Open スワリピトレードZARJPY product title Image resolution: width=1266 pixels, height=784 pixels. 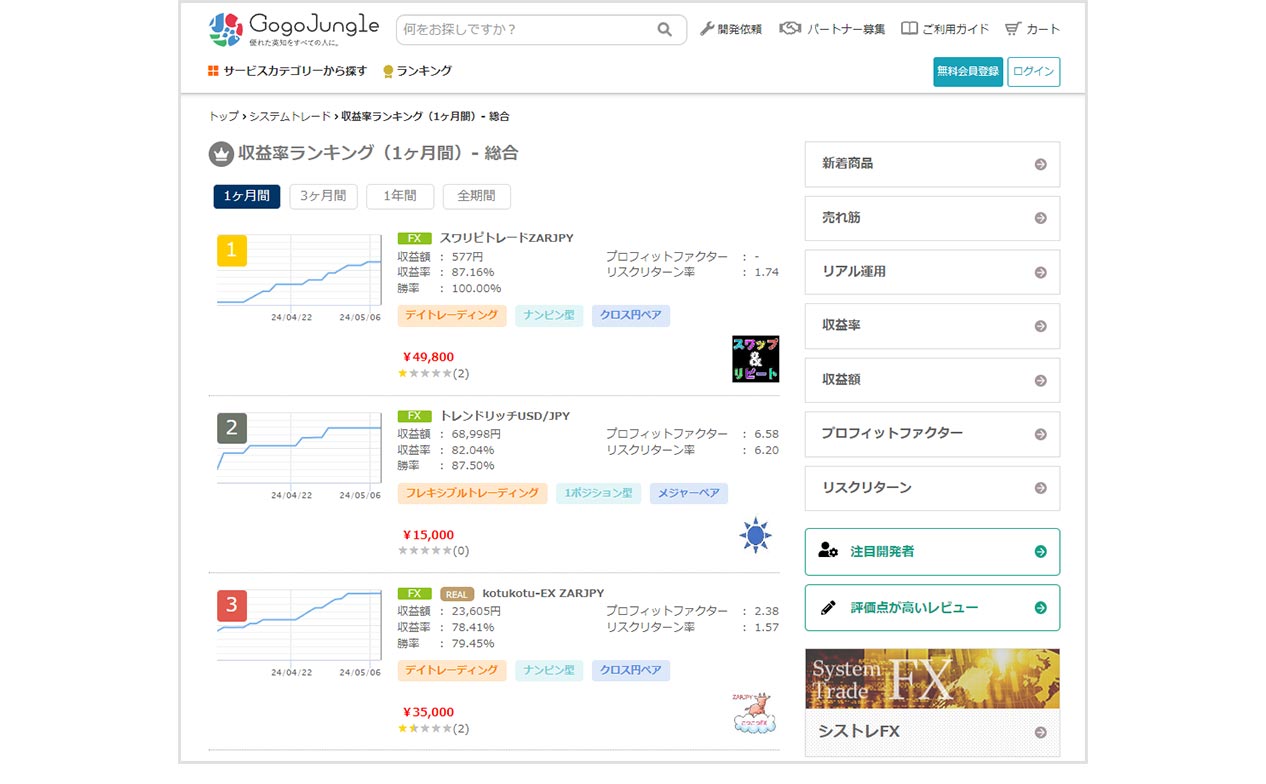coord(507,238)
